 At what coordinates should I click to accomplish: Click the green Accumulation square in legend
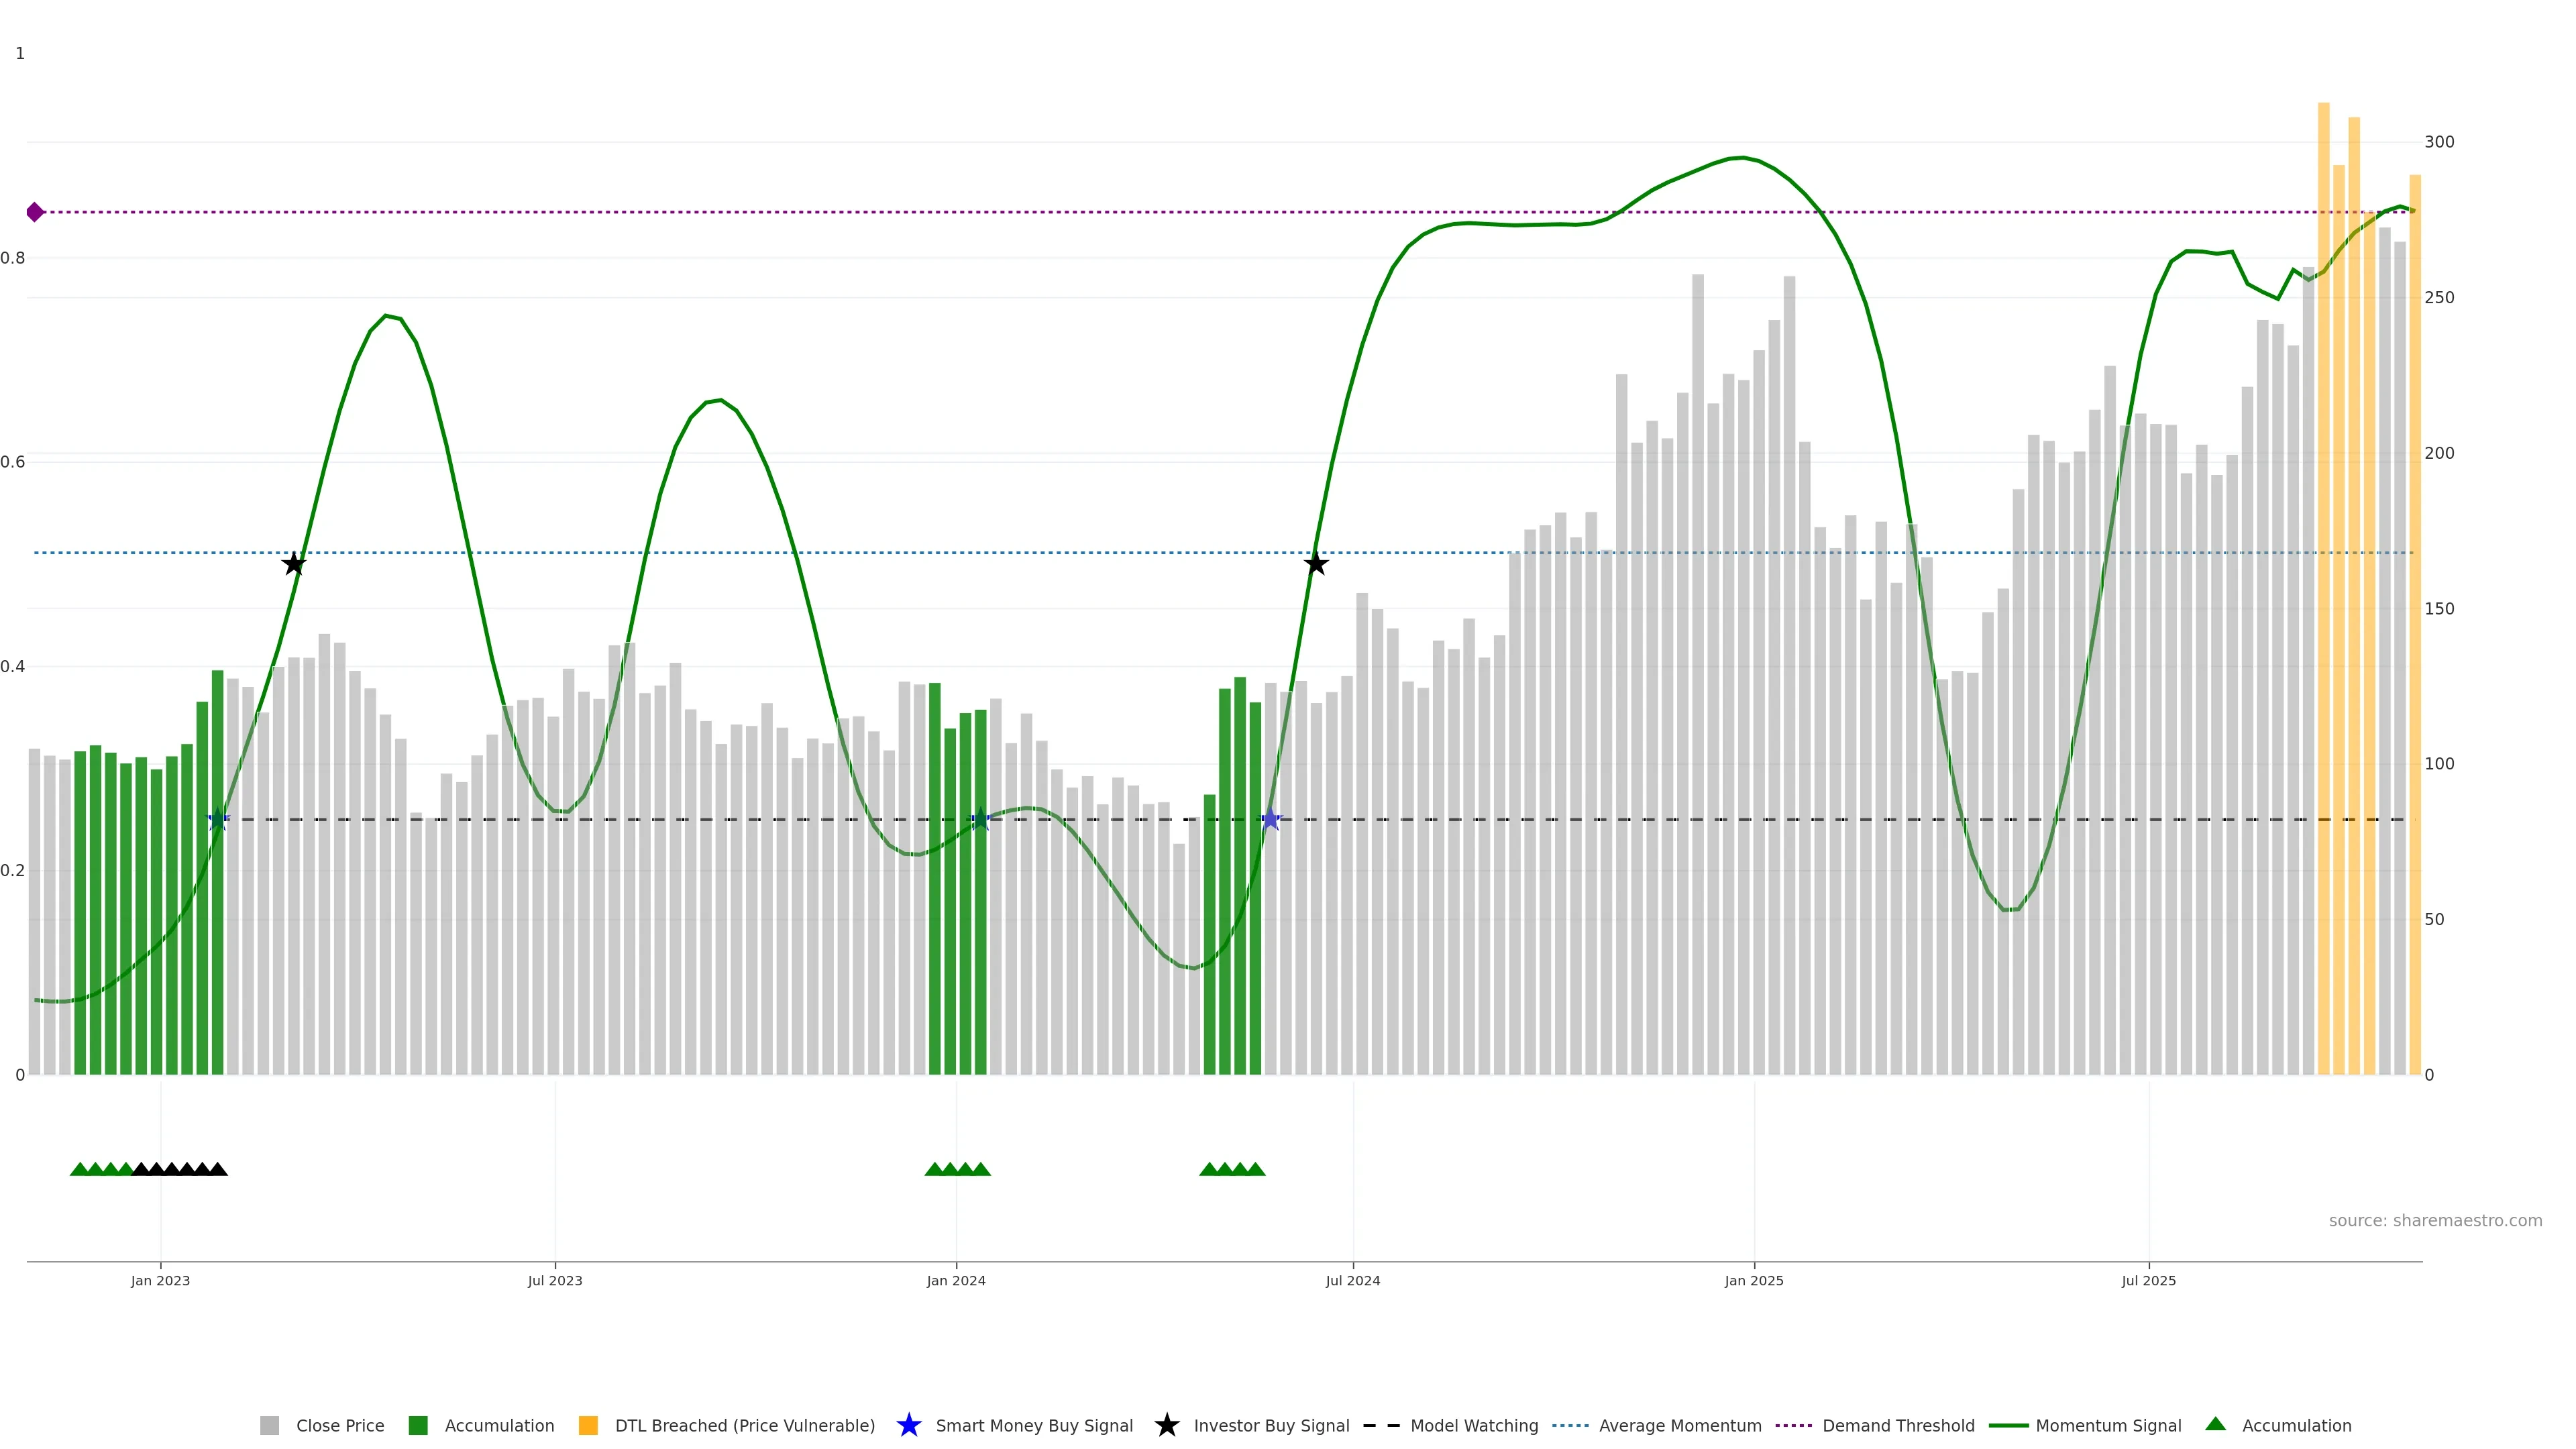pos(418,1426)
